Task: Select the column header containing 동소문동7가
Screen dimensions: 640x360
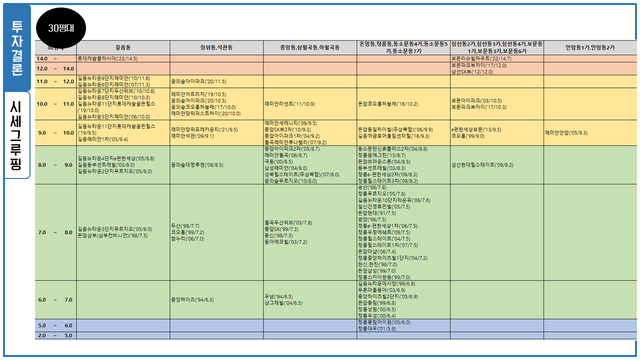Action: 403,47
